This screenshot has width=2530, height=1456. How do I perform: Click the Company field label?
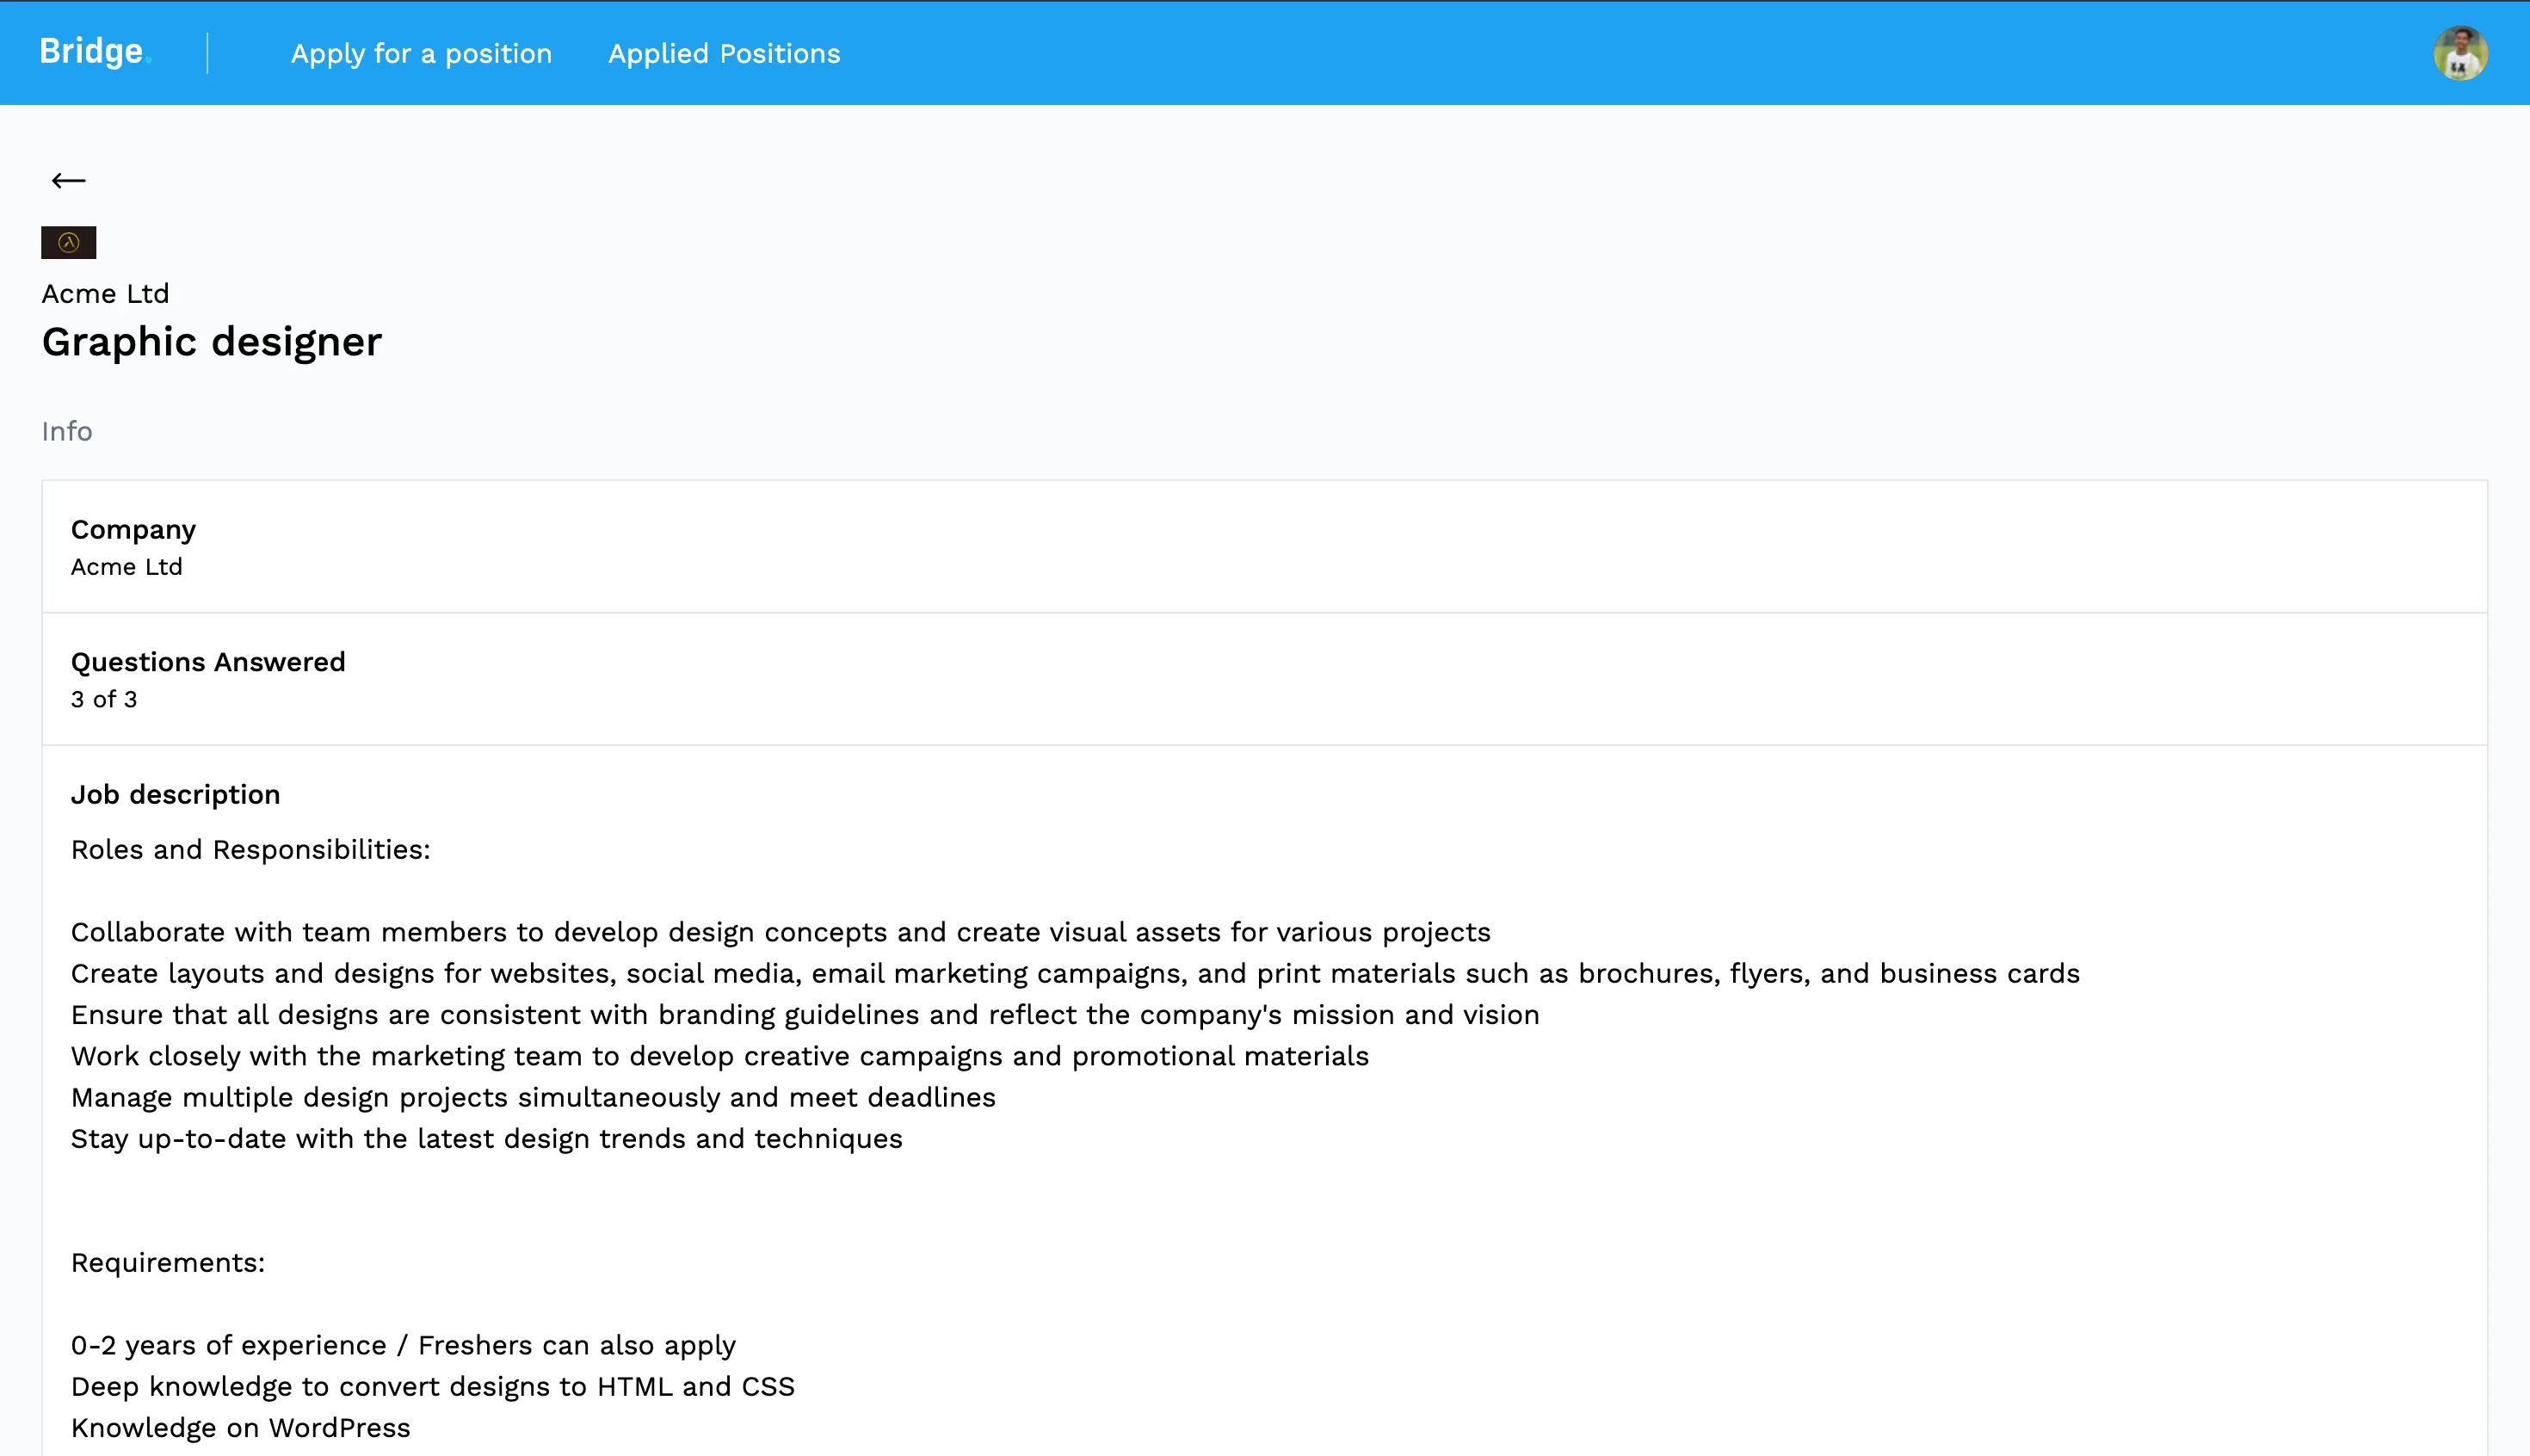point(133,530)
